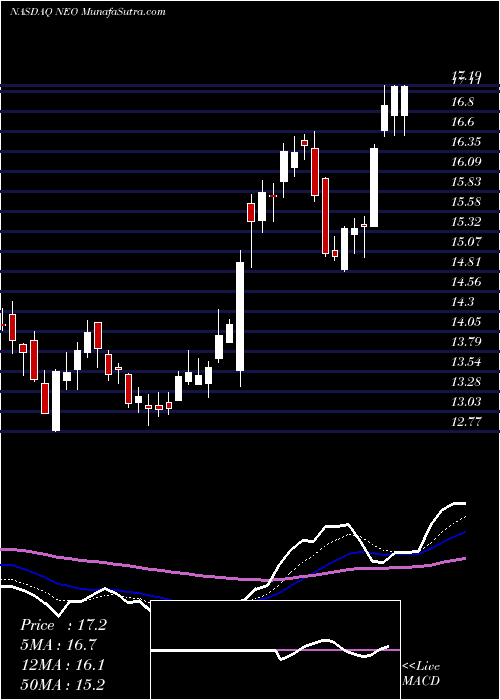Click the 5MA : 16.7 readout
The image size is (500, 700).
pyautogui.click(x=58, y=645)
